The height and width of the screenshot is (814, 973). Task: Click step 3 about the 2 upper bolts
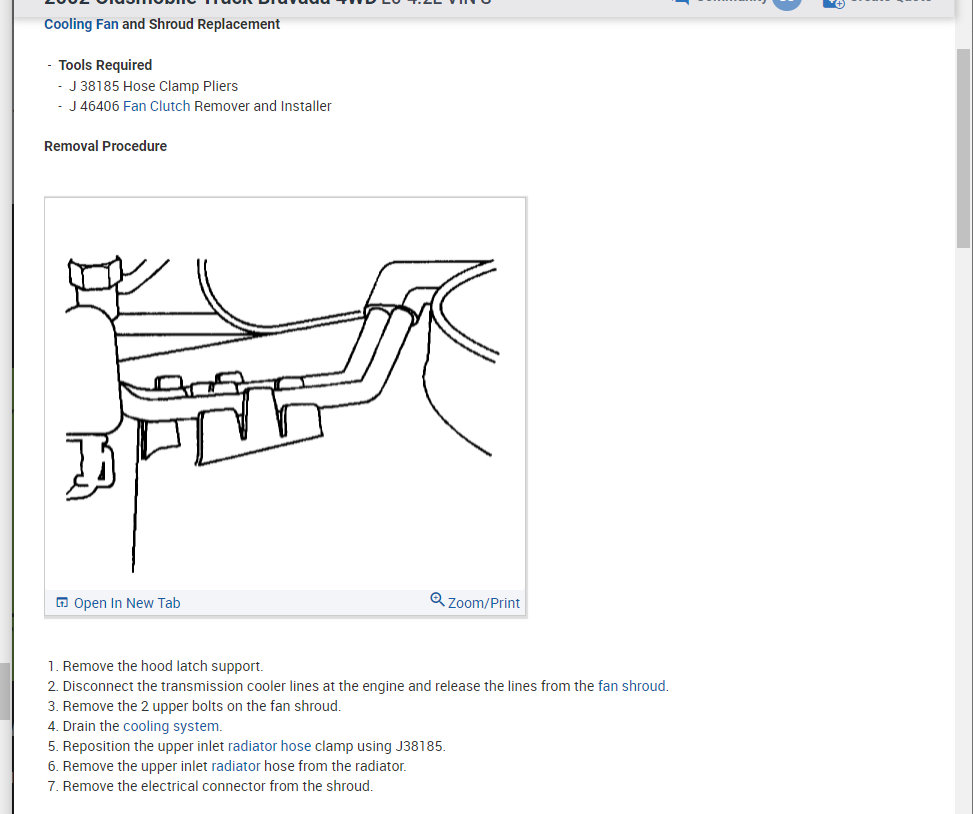202,706
